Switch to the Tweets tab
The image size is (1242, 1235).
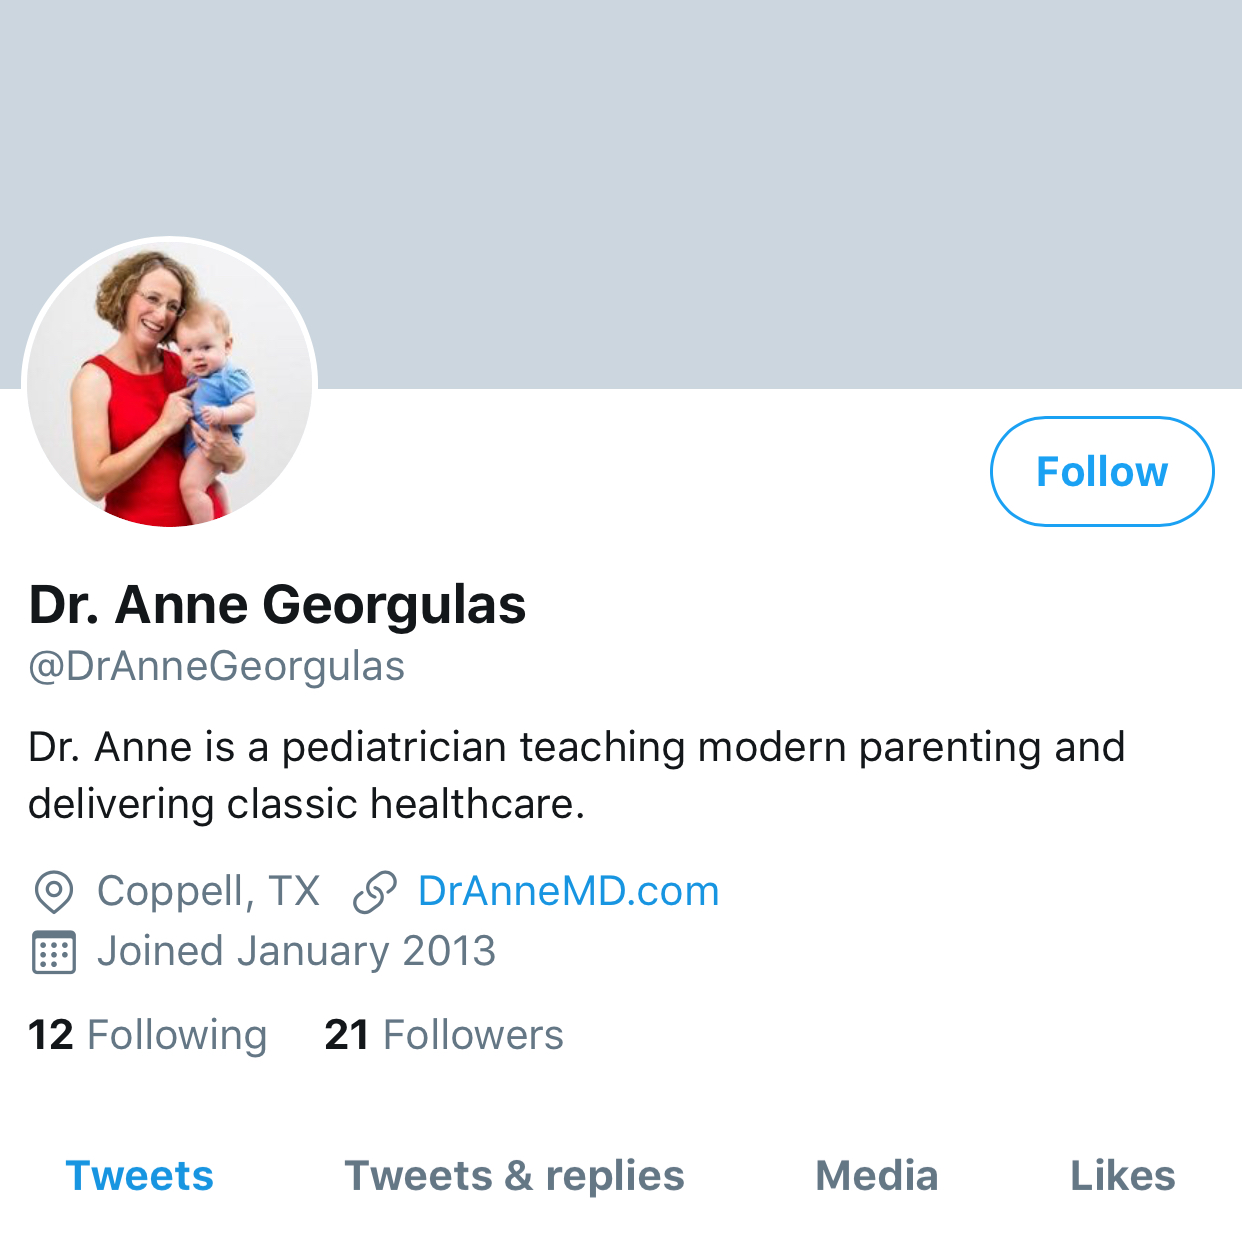(x=140, y=1176)
